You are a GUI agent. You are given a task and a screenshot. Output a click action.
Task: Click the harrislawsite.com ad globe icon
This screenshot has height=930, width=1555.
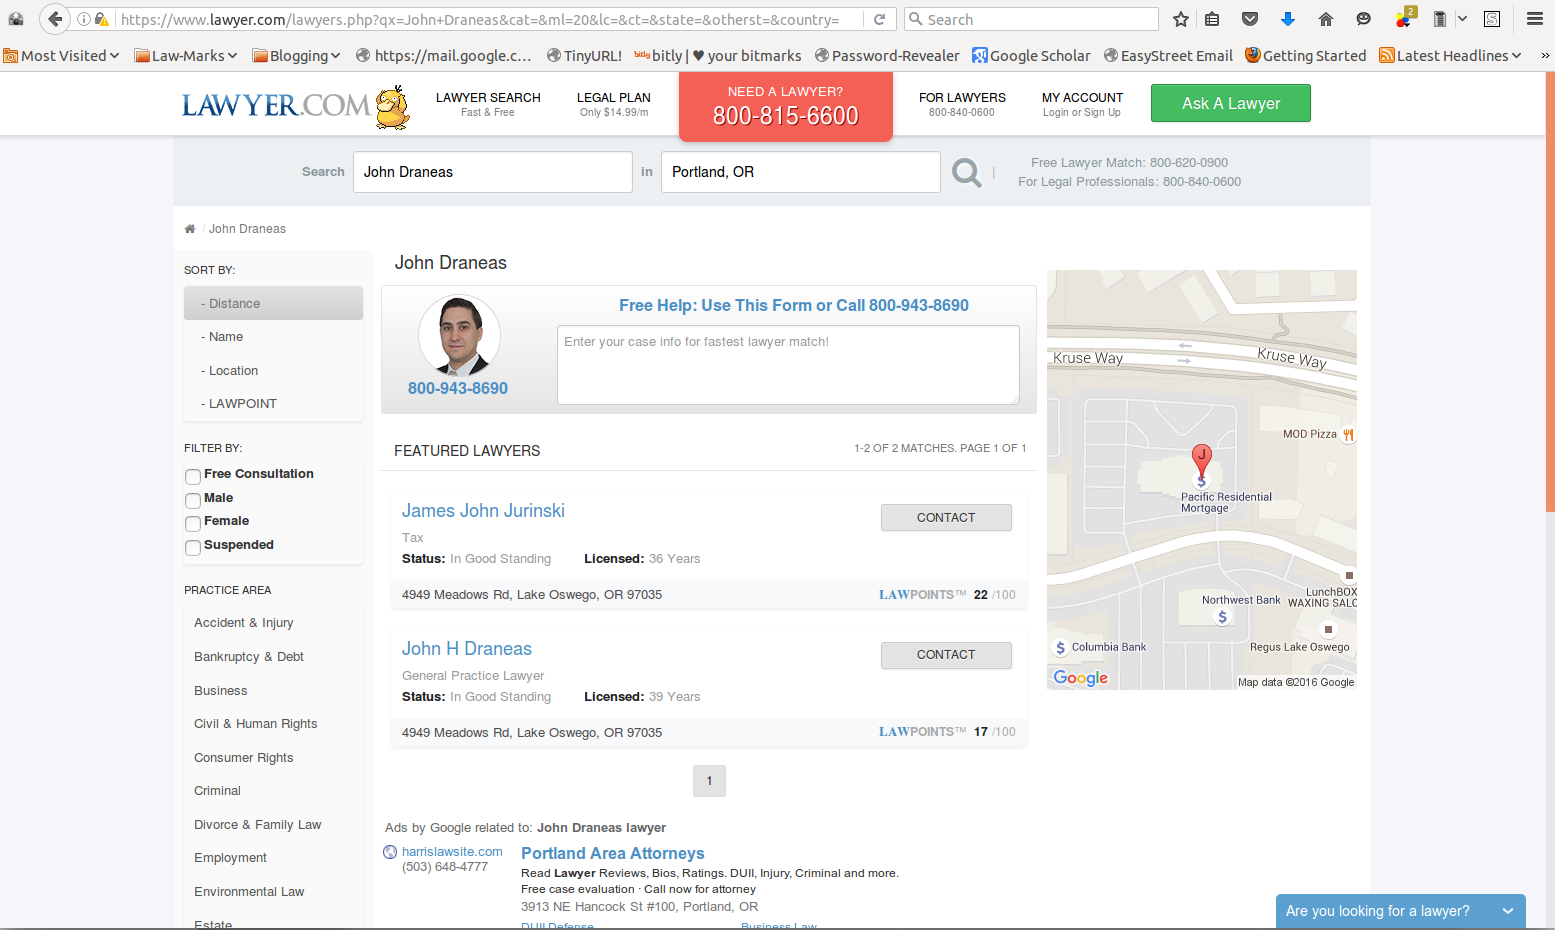click(x=390, y=852)
